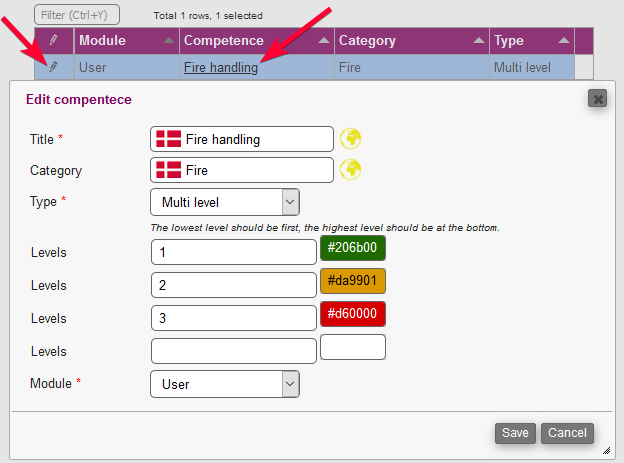Click the pencil edit icon in User row
The image size is (624, 463).
coord(54,68)
